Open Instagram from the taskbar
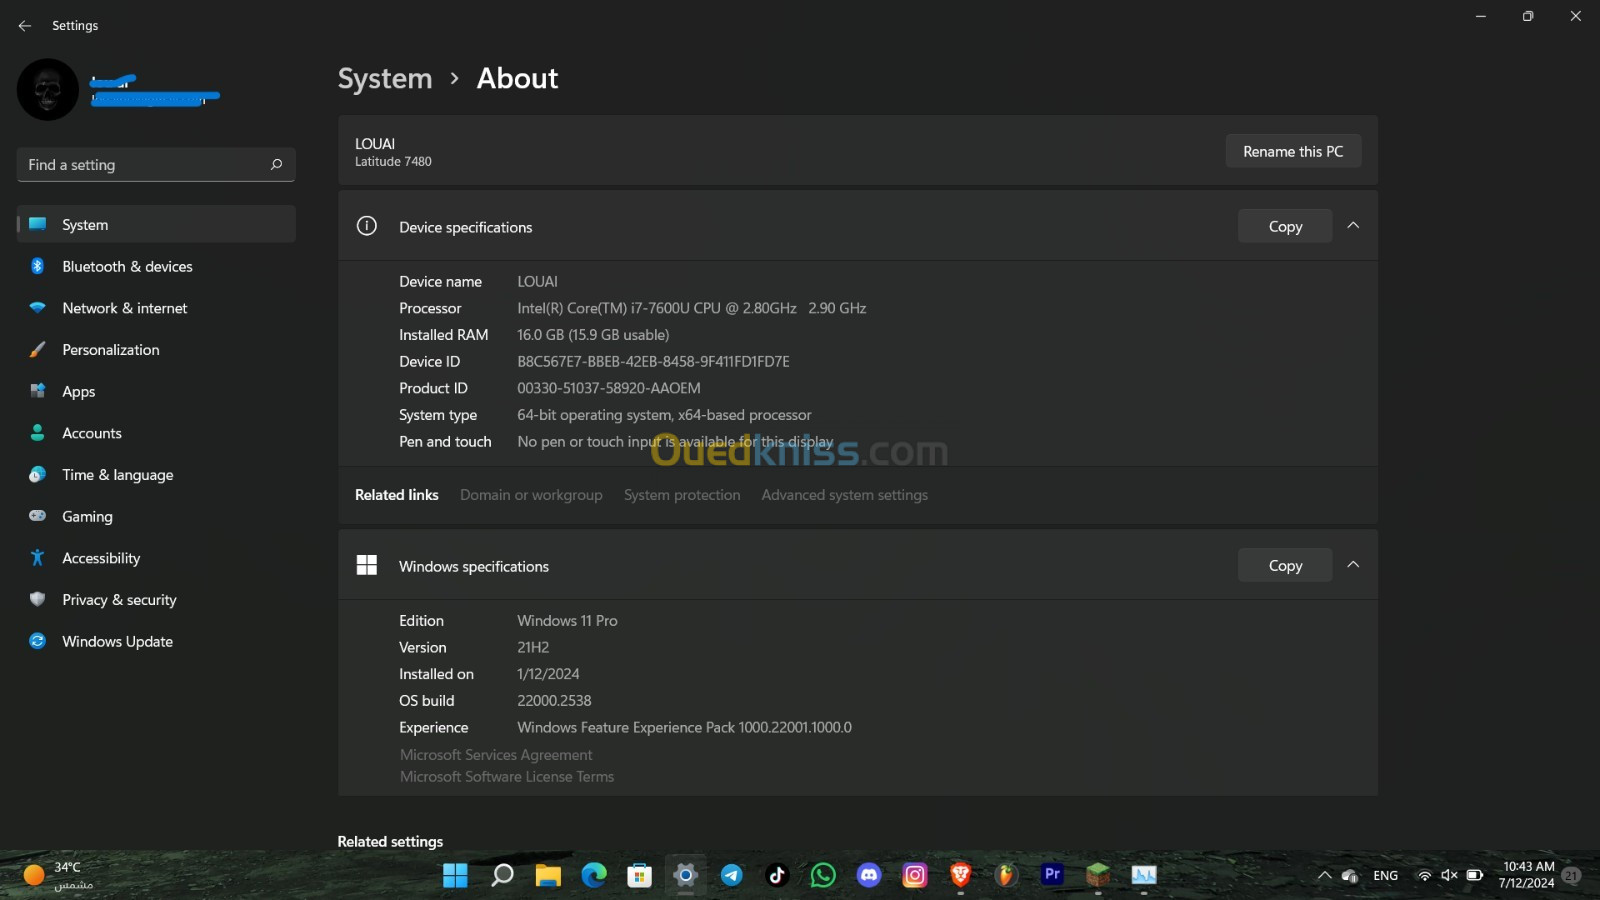Image resolution: width=1600 pixels, height=900 pixels. point(915,876)
